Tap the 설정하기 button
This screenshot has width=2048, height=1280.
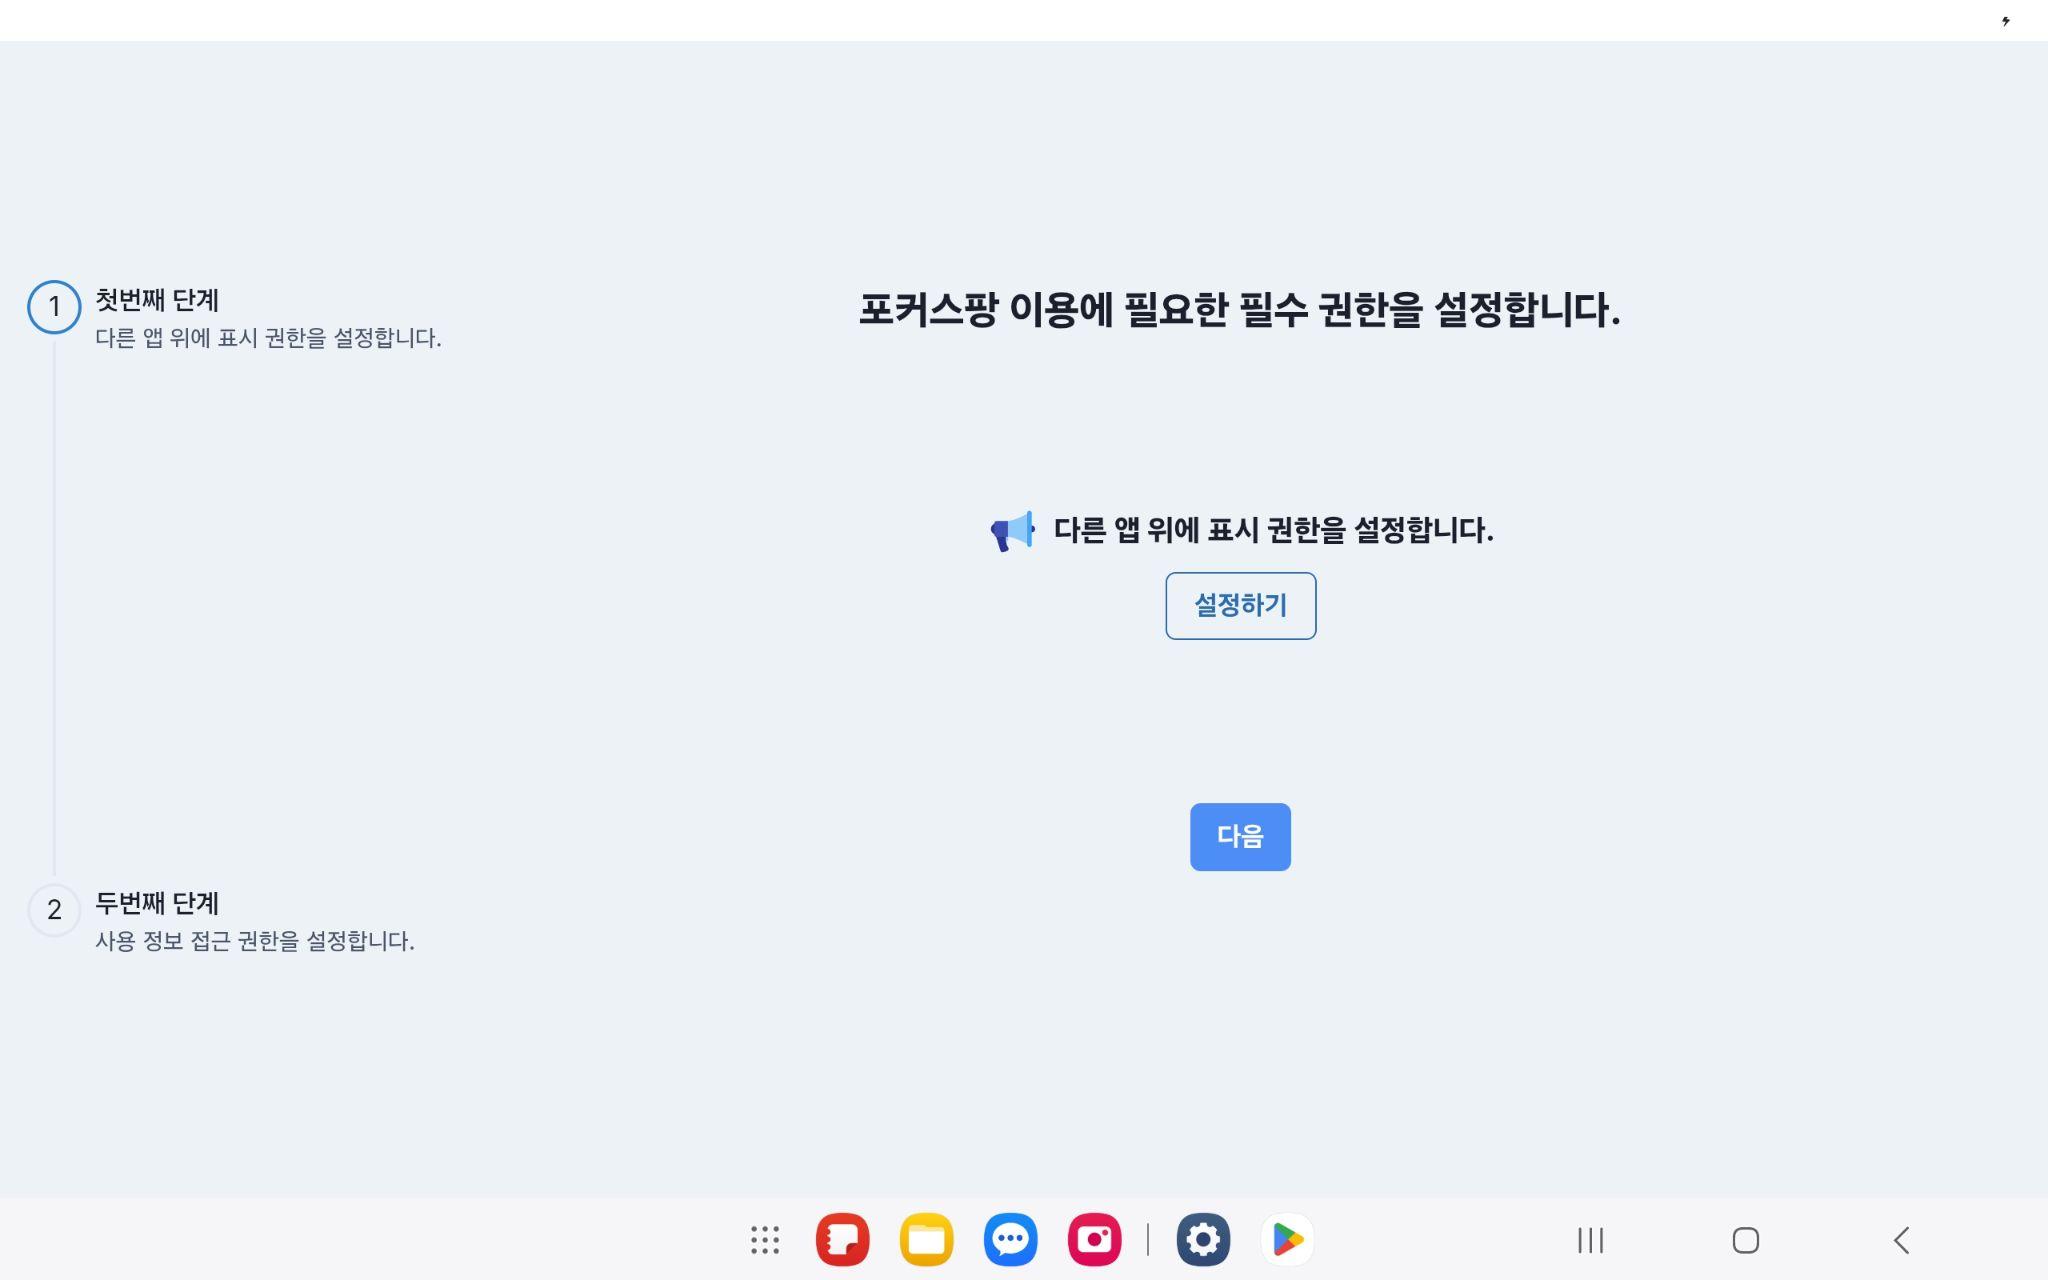pyautogui.click(x=1240, y=606)
